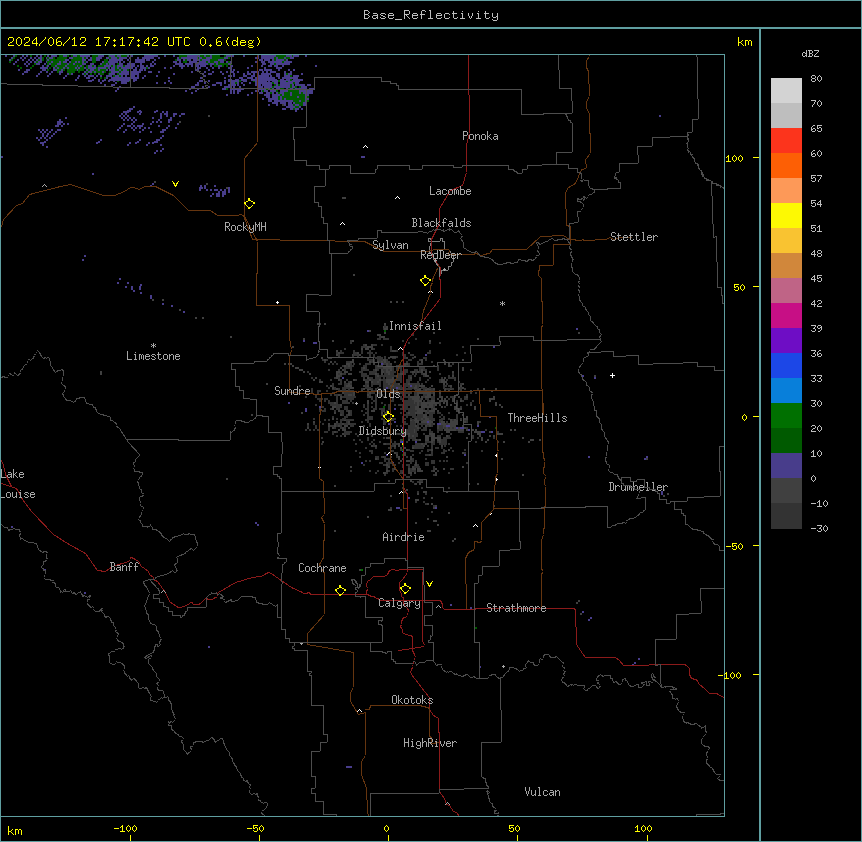This screenshot has width=862, height=842.
Task: Click the yellow V marker northeast of Calgary
Action: [x=429, y=584]
